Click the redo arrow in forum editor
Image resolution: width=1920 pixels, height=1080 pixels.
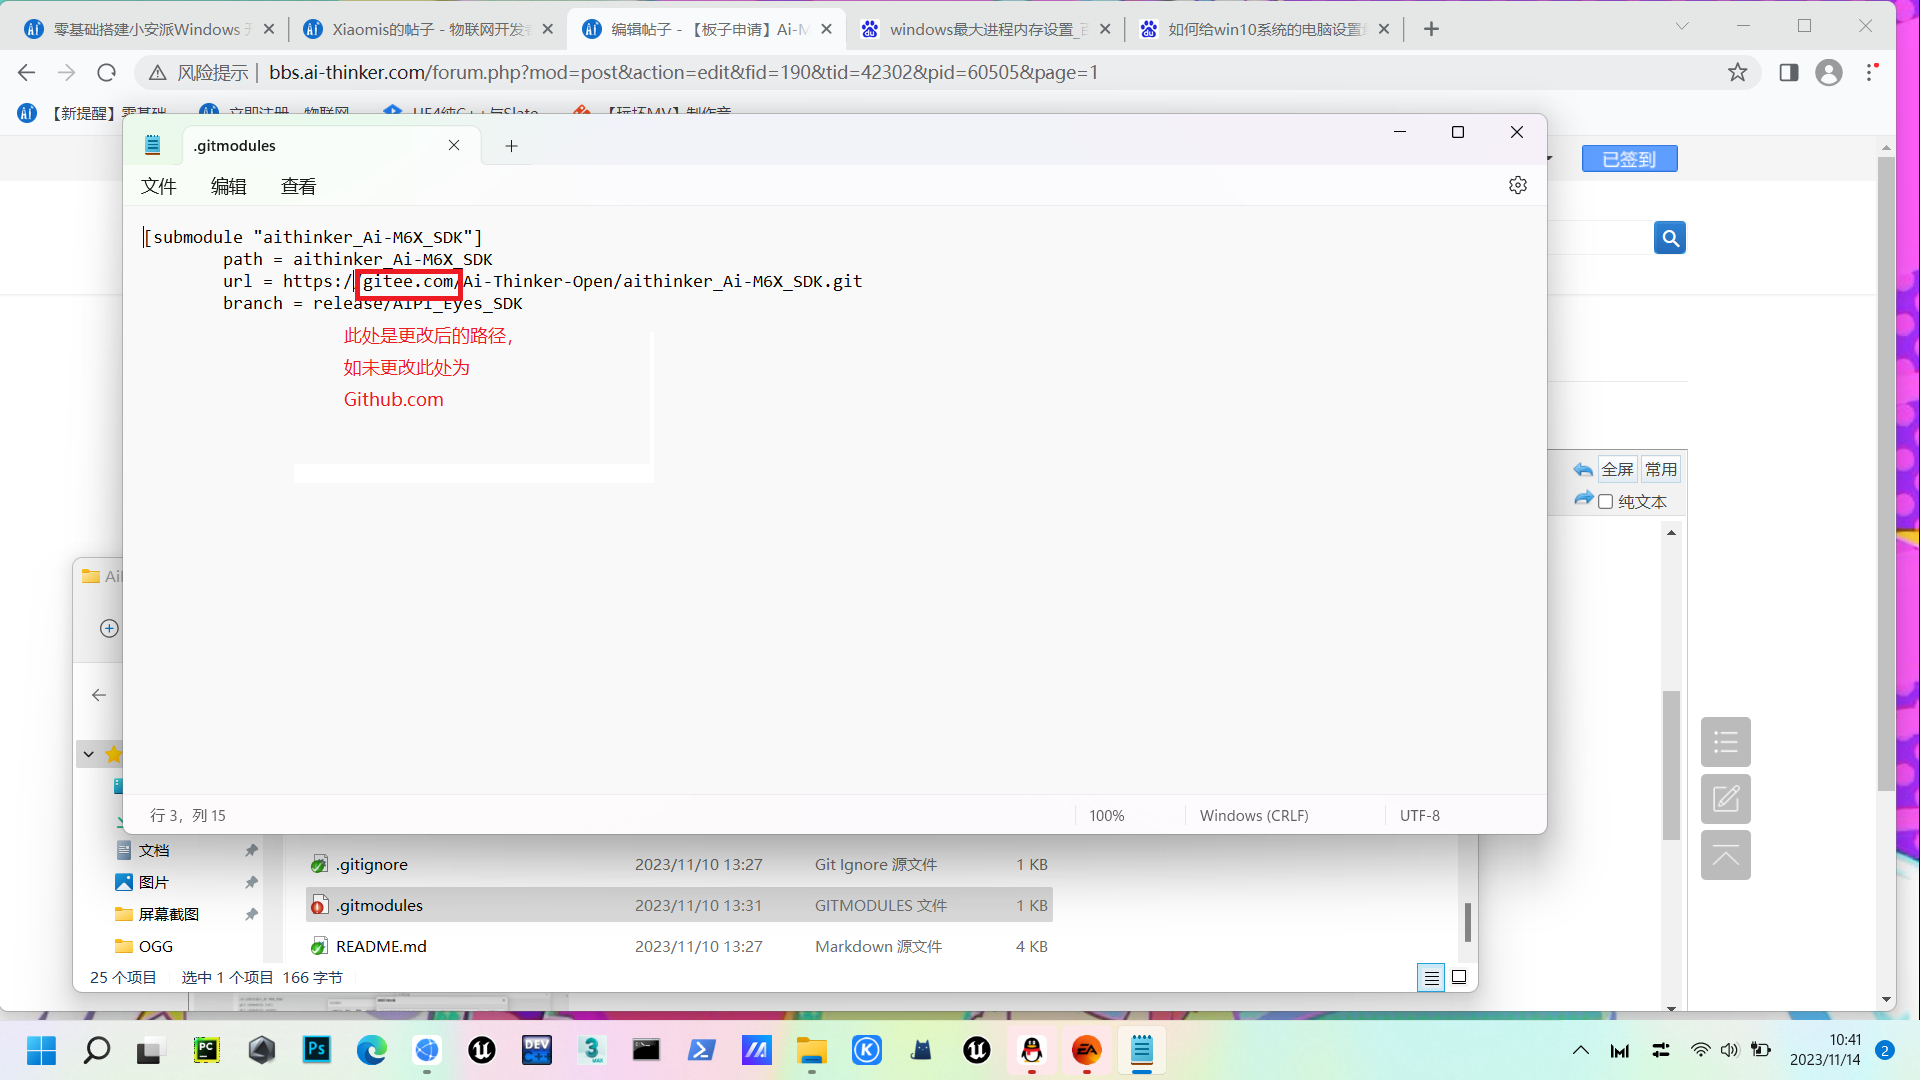[x=1583, y=499]
